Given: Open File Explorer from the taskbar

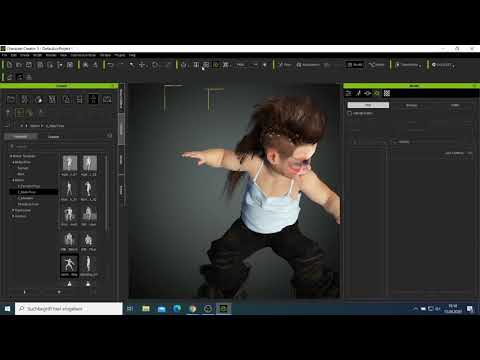Looking at the screenshot, I should click(x=146, y=309).
